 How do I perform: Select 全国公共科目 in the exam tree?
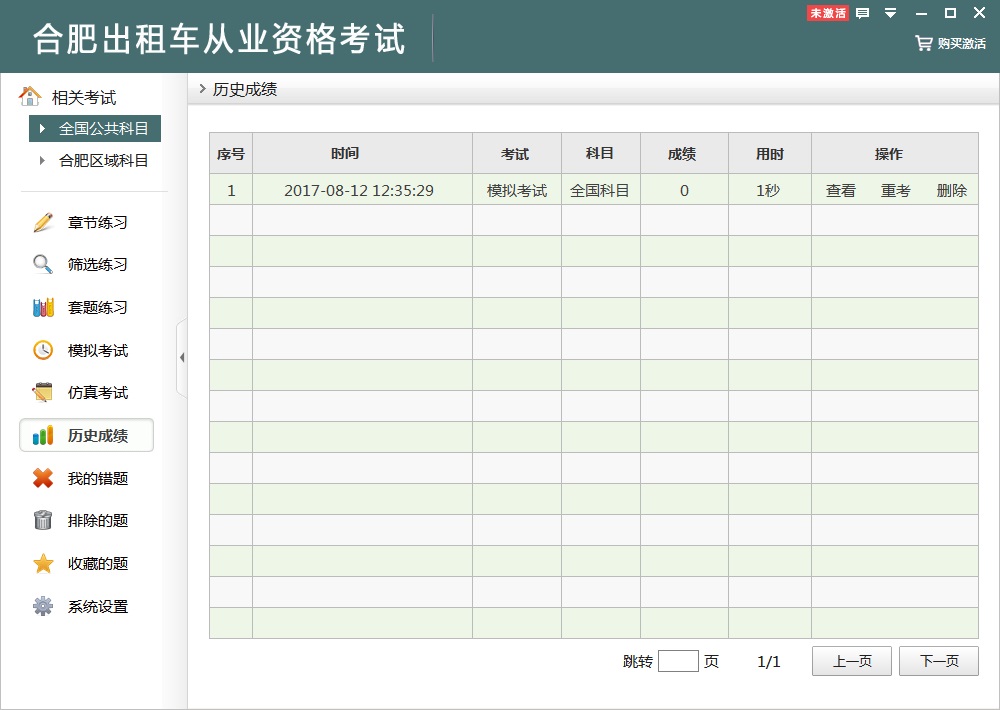(103, 129)
